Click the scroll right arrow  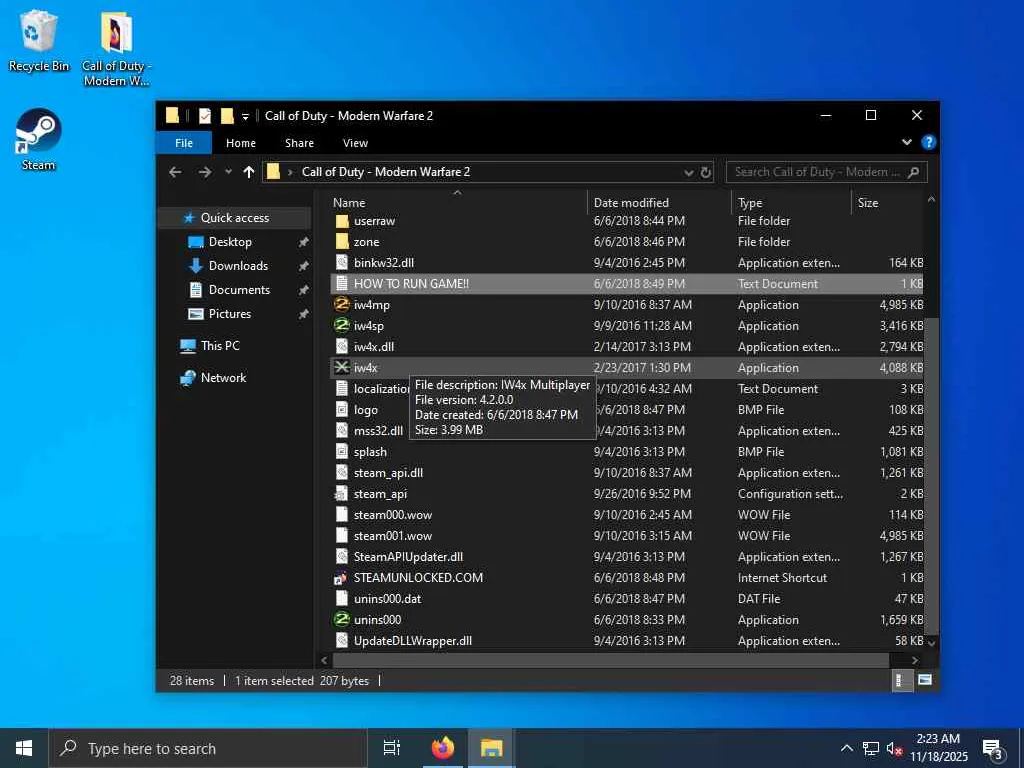[915, 660]
